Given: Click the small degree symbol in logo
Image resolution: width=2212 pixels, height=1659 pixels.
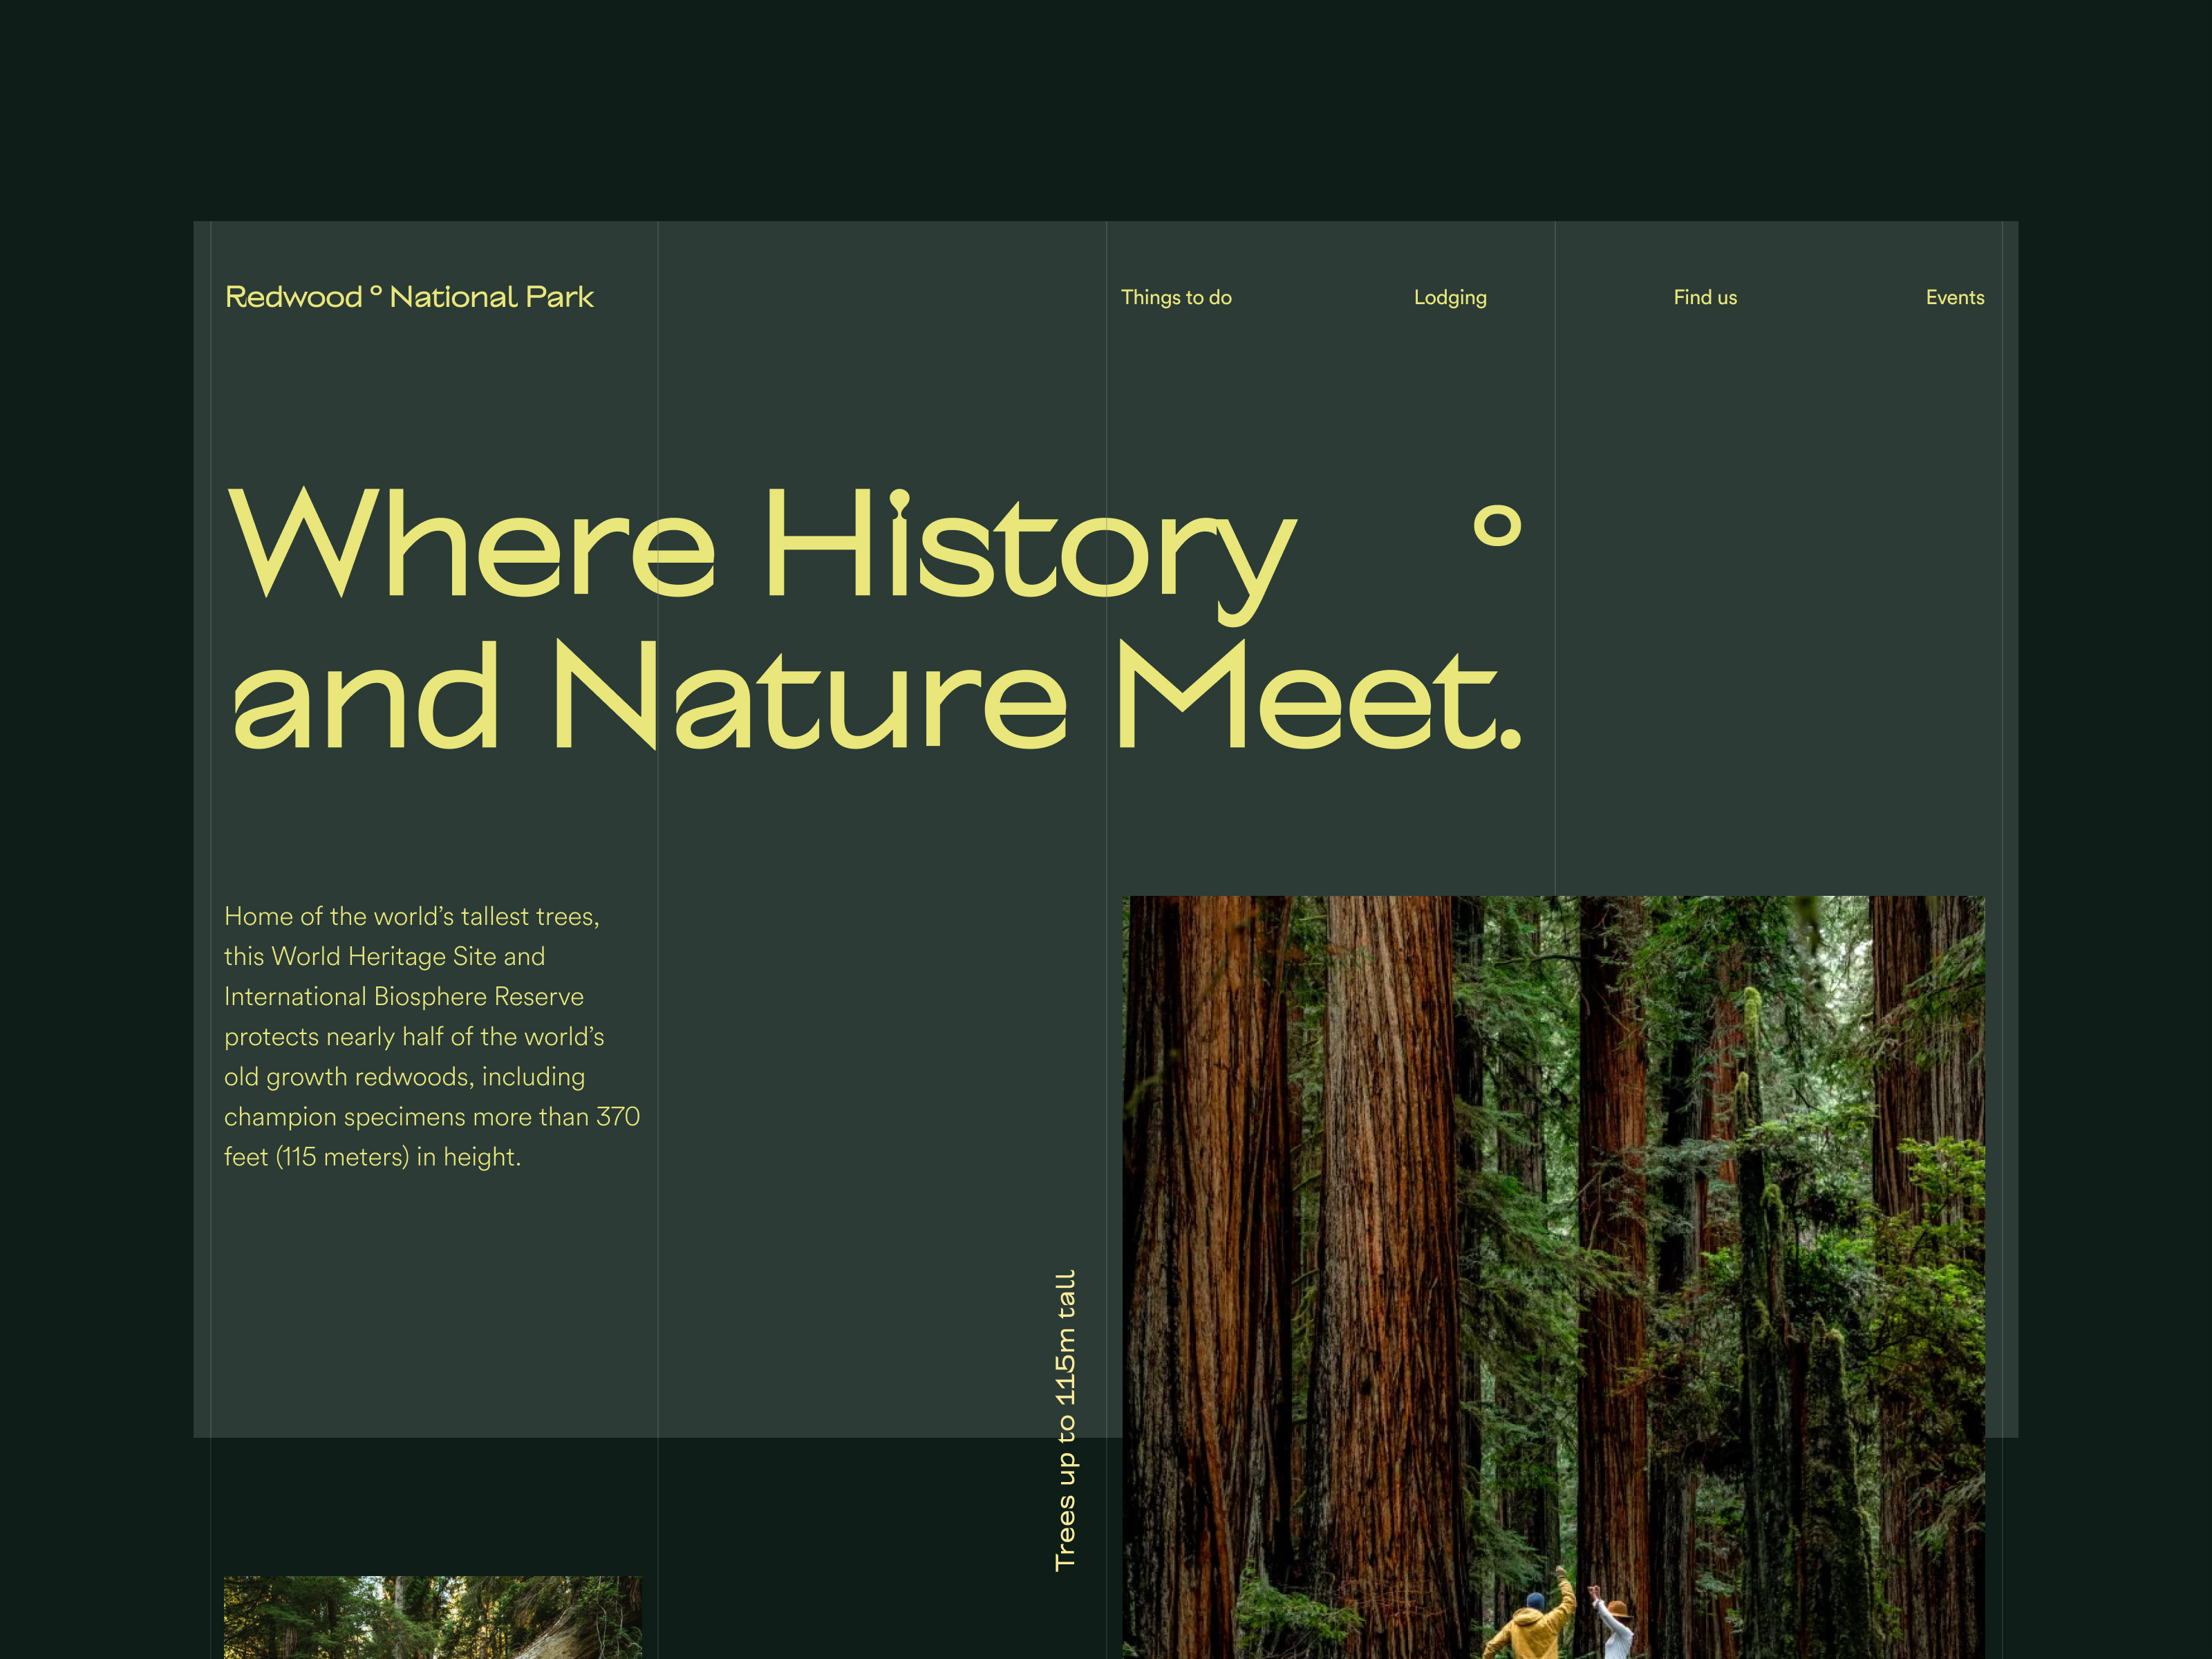Looking at the screenshot, I should pos(376,291).
